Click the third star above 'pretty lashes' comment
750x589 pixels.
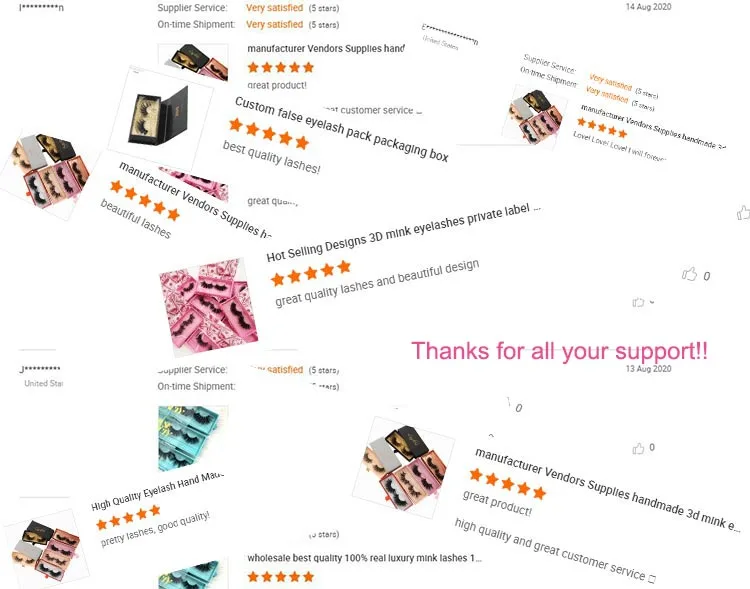[x=128, y=518]
